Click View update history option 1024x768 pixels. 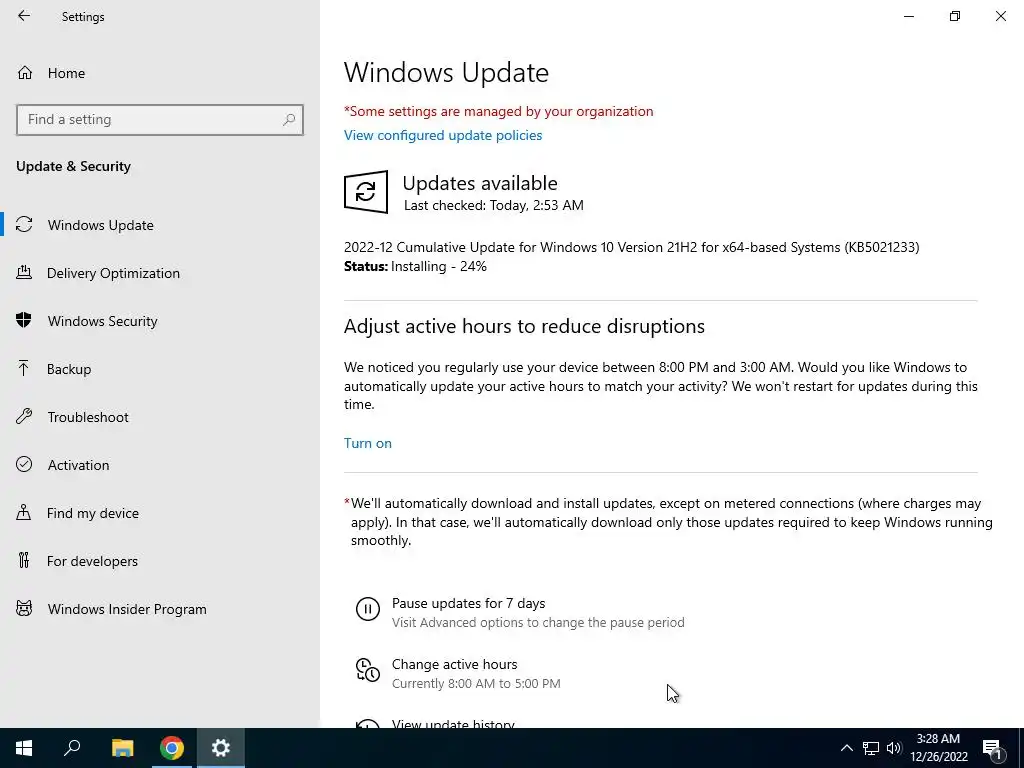pos(453,724)
